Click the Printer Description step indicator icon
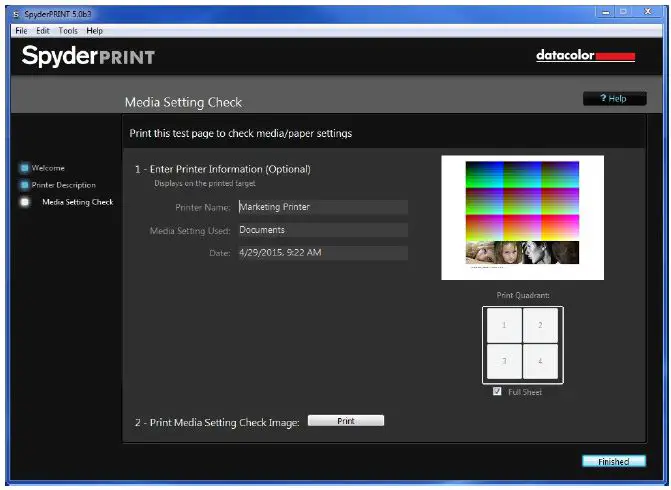Image resolution: width=671 pixels, height=490 pixels. [x=24, y=185]
